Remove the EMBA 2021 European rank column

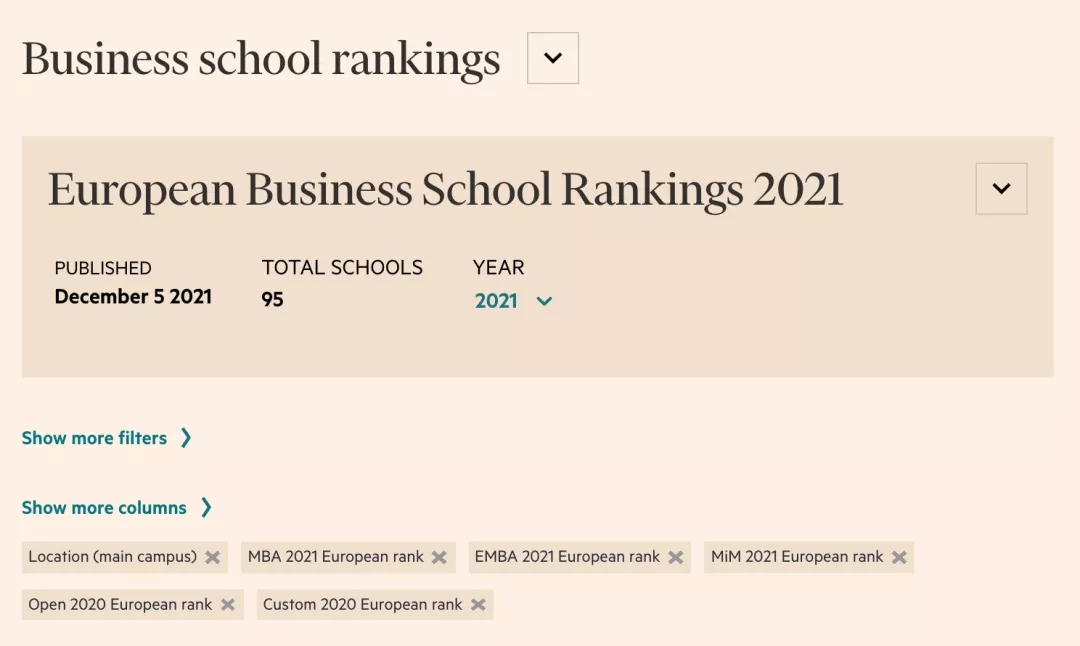click(x=677, y=557)
